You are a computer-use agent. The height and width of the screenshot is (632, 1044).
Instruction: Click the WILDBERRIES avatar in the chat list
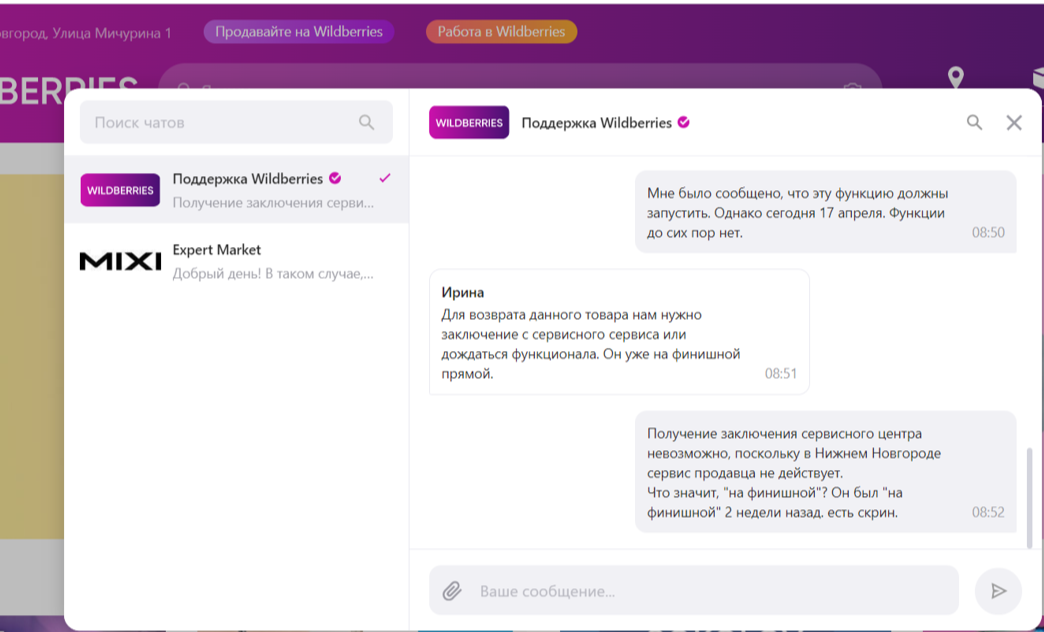(x=120, y=189)
